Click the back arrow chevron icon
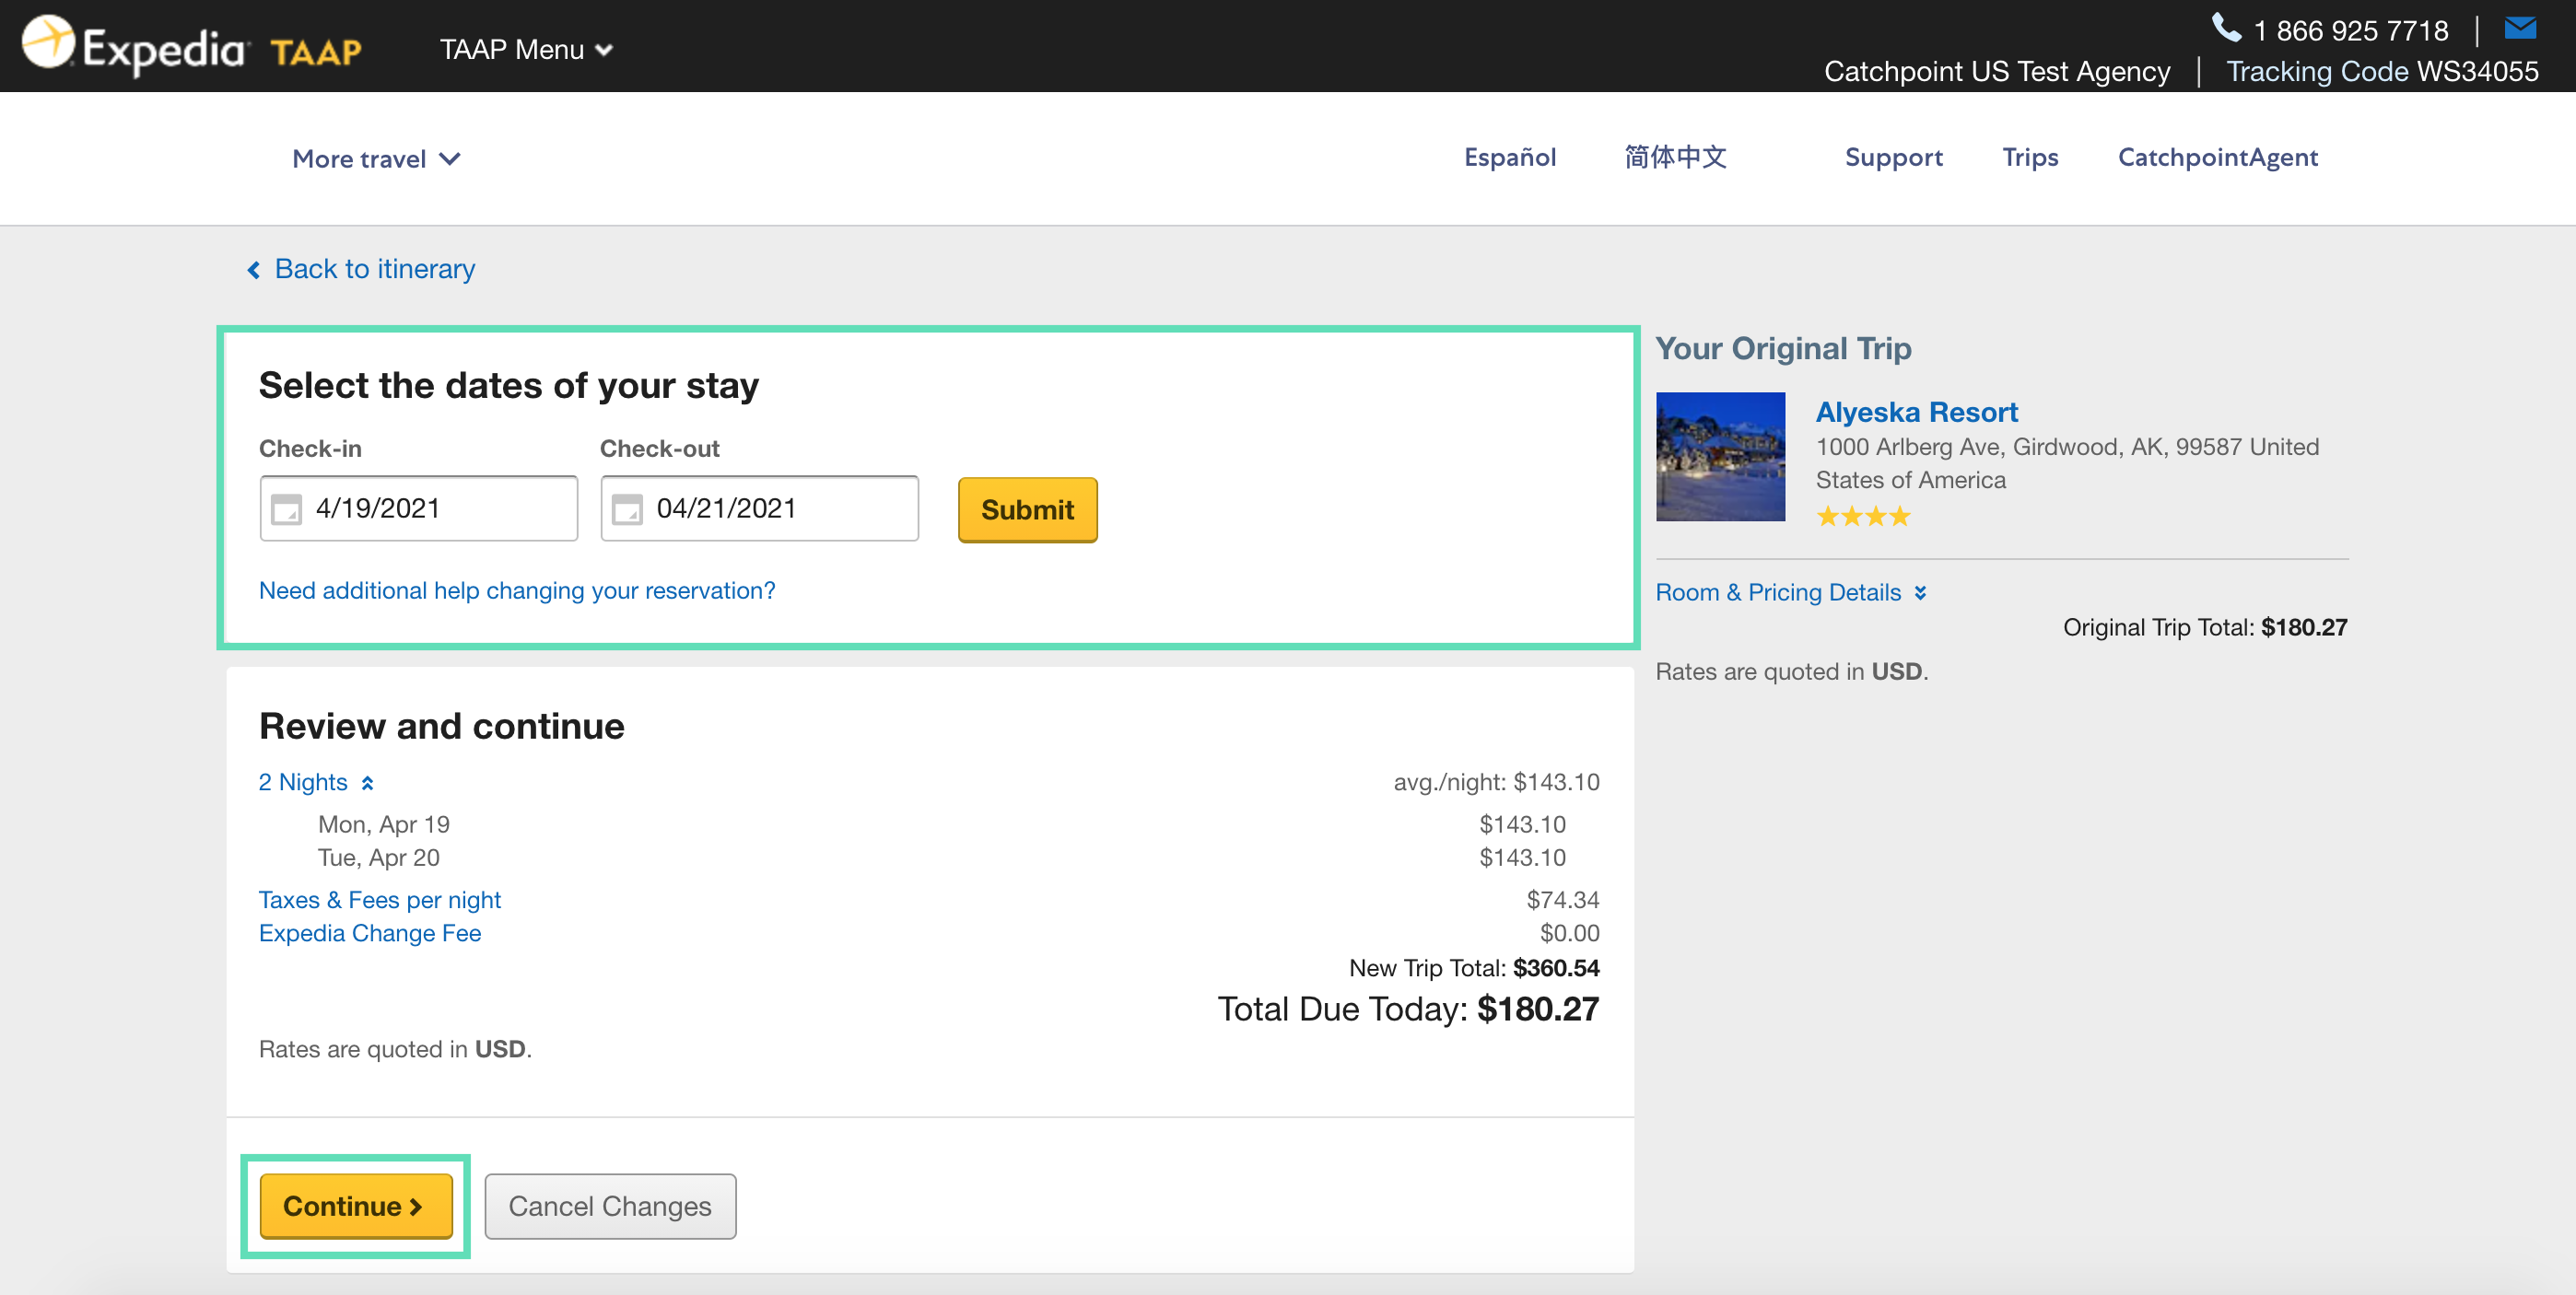Screen dimensions: 2576x1295 coord(254,270)
